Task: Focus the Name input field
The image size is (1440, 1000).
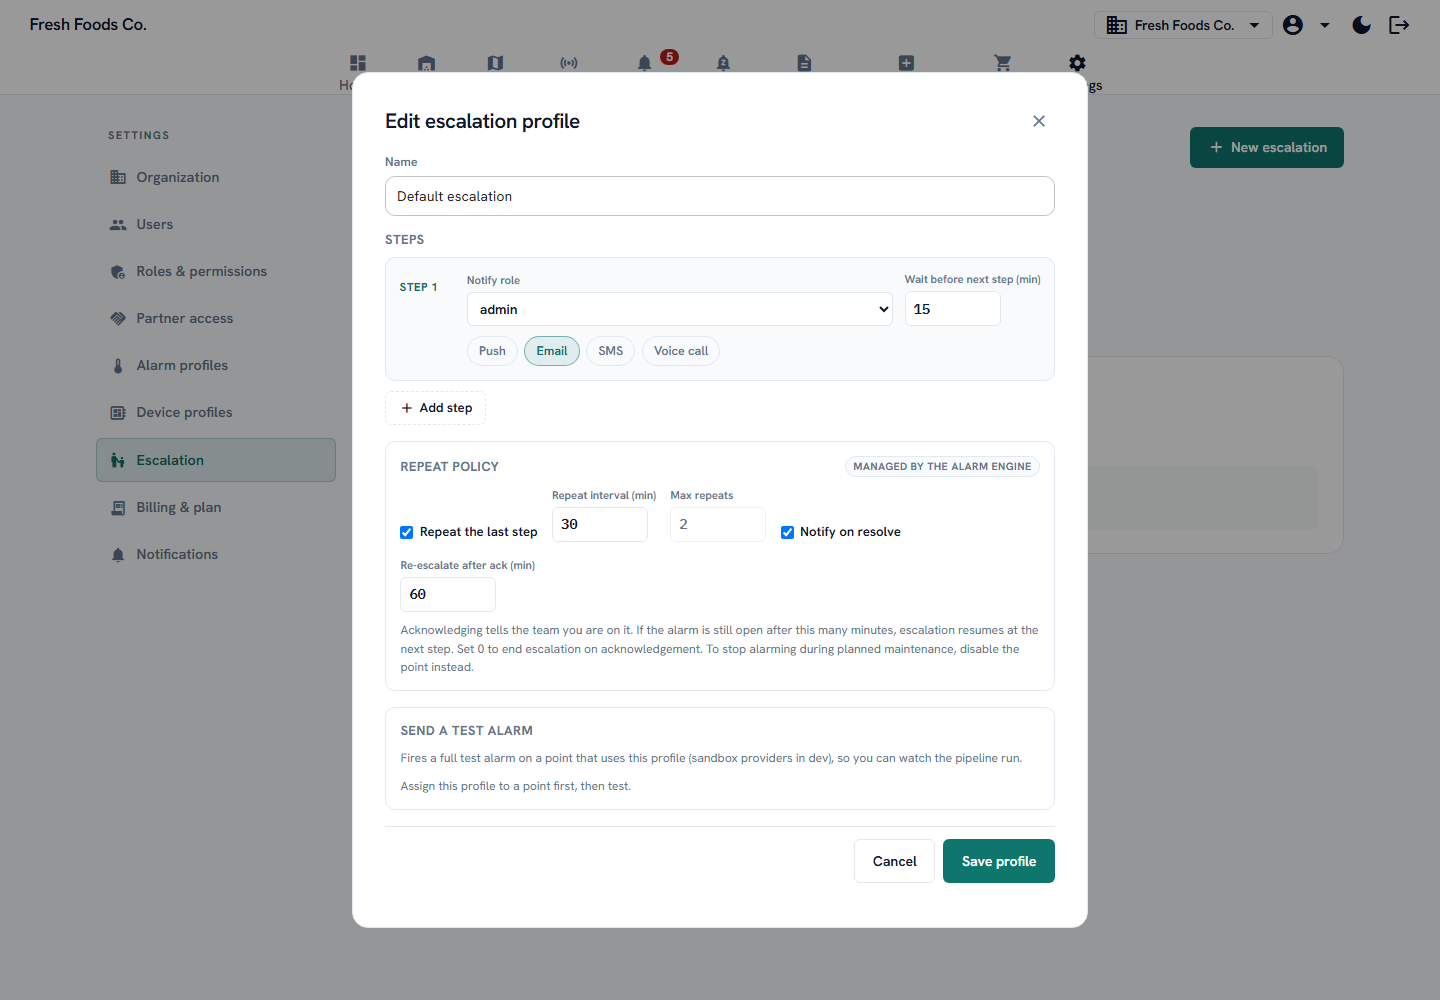Action: pyautogui.click(x=720, y=196)
